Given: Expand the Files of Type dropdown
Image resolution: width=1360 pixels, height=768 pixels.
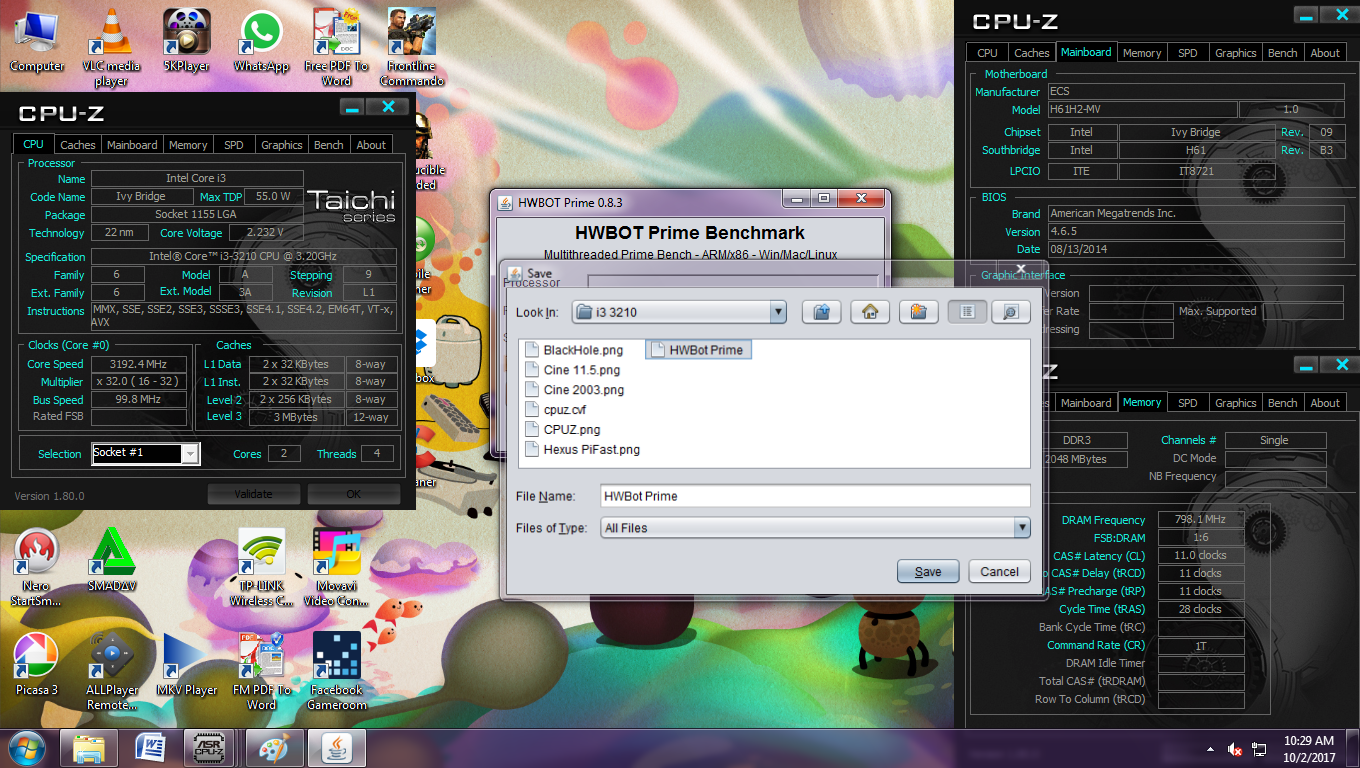Looking at the screenshot, I should coord(1021,527).
